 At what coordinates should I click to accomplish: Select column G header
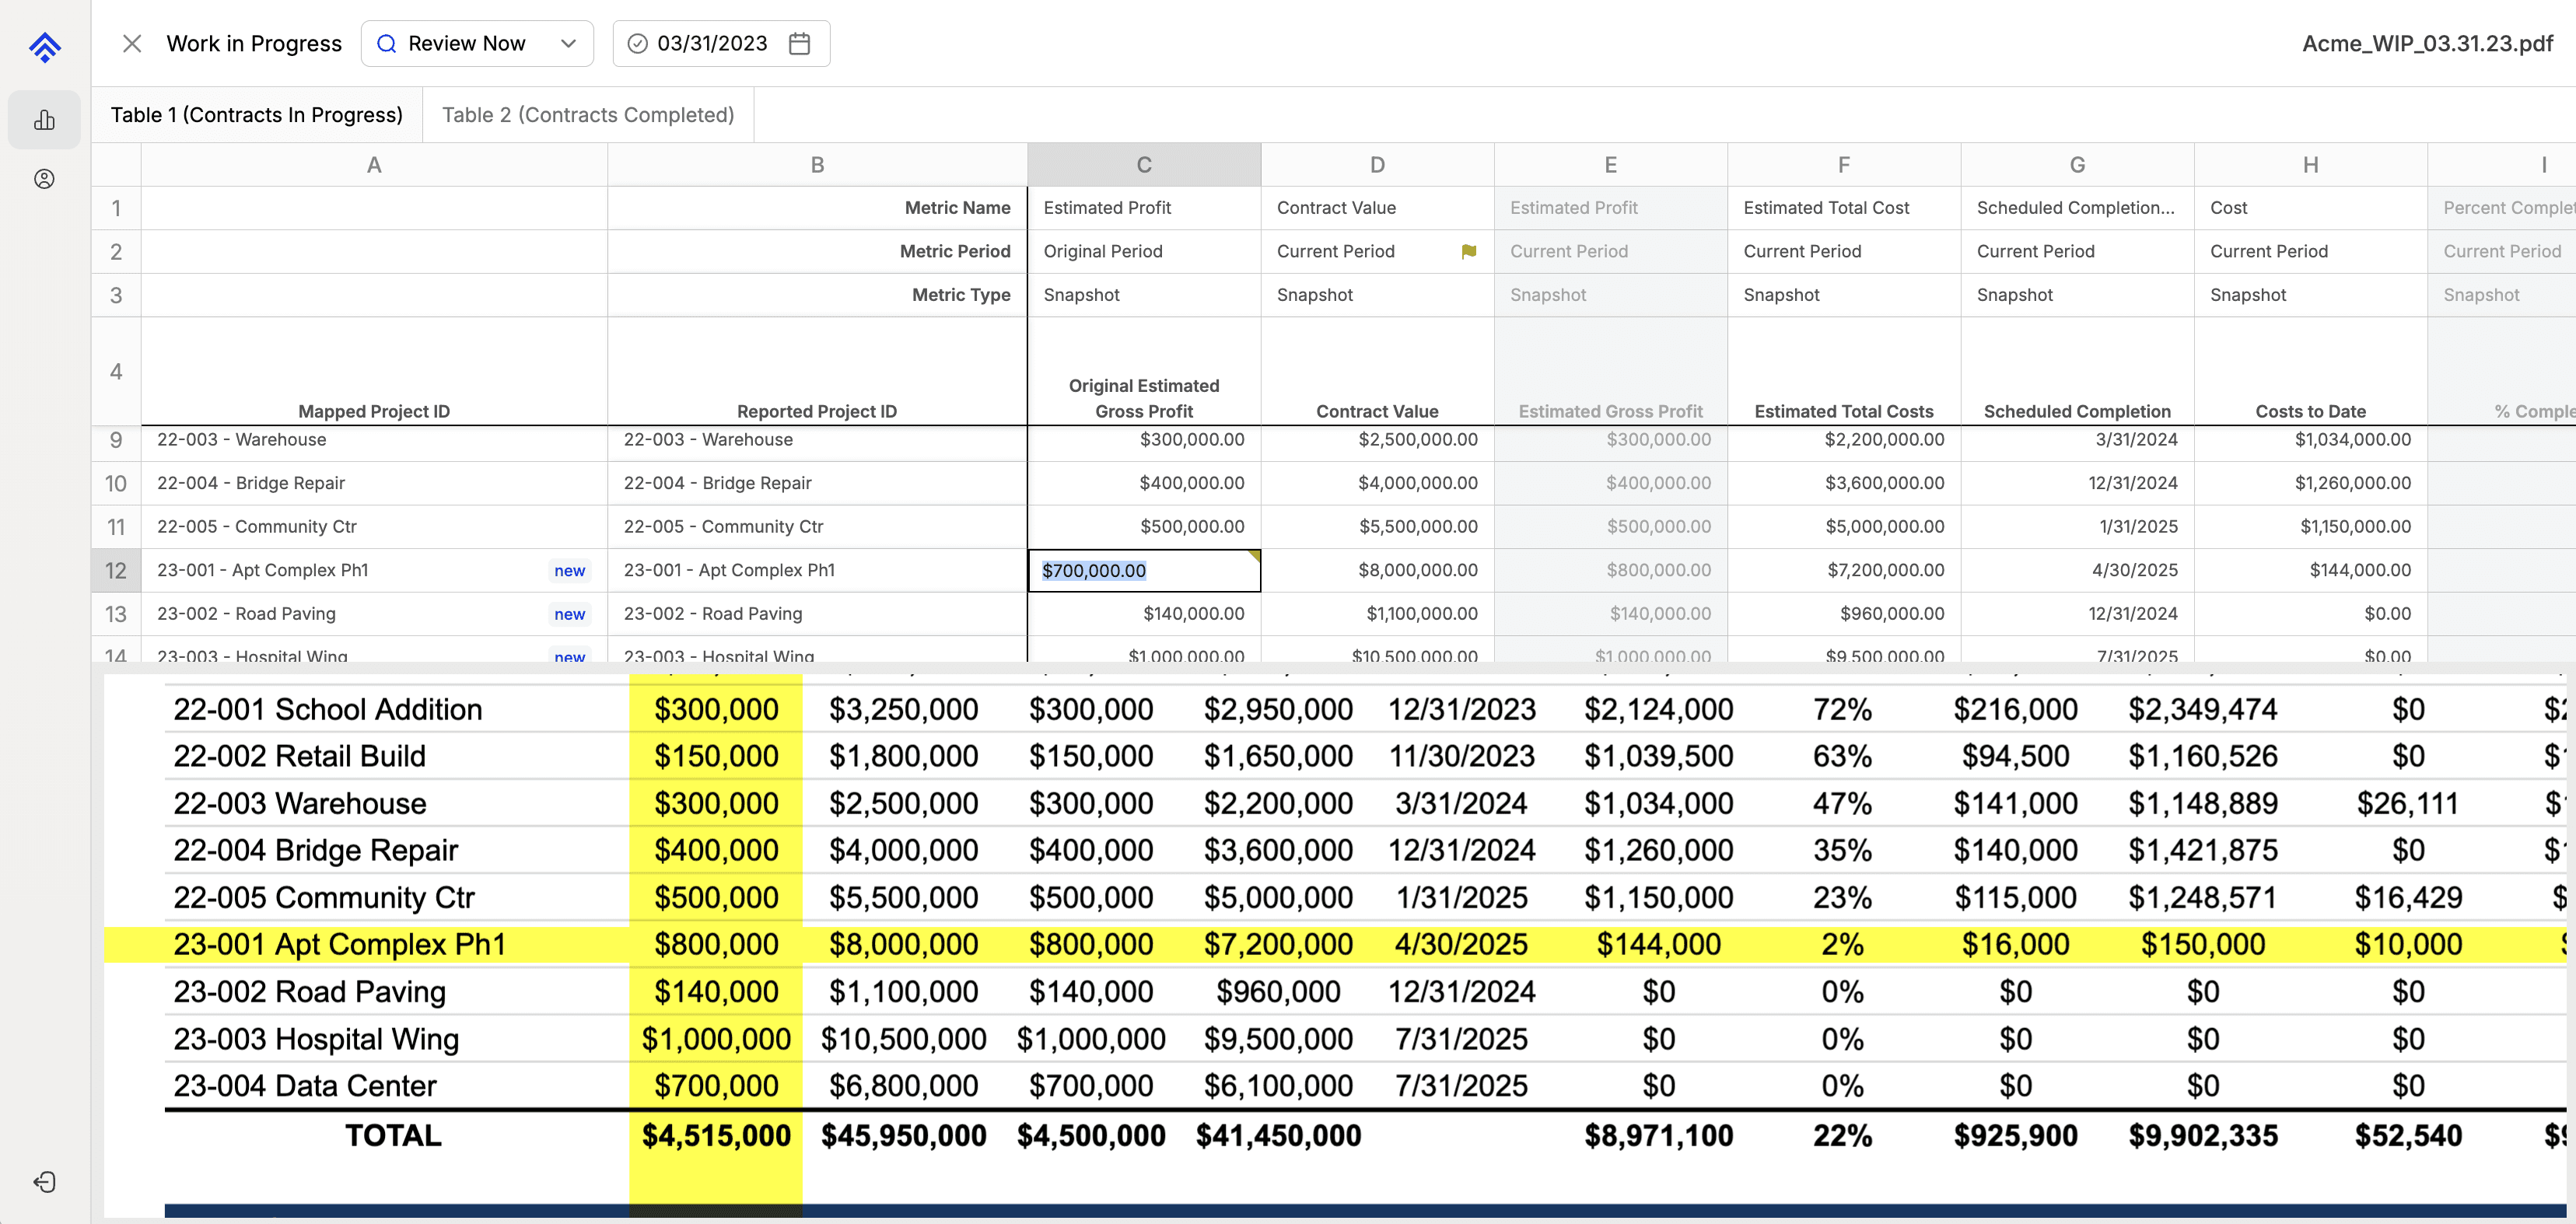[x=2077, y=165]
